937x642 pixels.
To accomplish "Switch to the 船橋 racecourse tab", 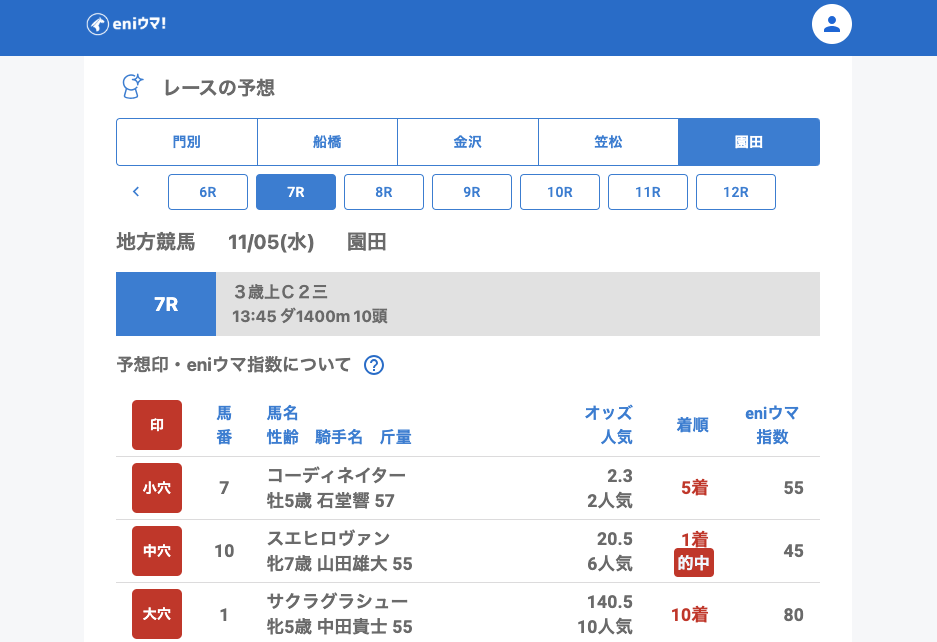I will (x=327, y=142).
